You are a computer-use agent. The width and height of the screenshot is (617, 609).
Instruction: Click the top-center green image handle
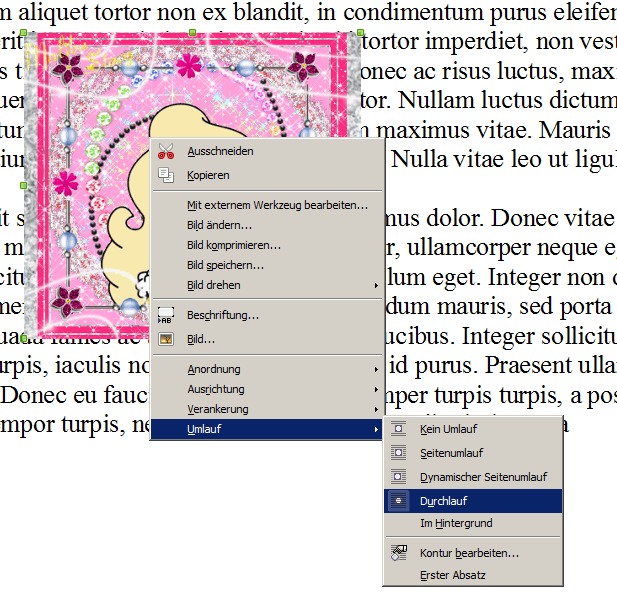pyautogui.click(x=192, y=32)
